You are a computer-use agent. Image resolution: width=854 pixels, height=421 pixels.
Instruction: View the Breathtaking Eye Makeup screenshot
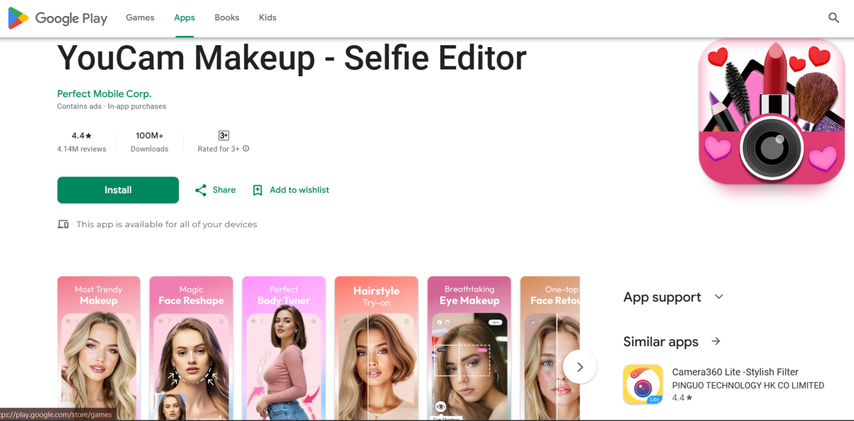[469, 349]
